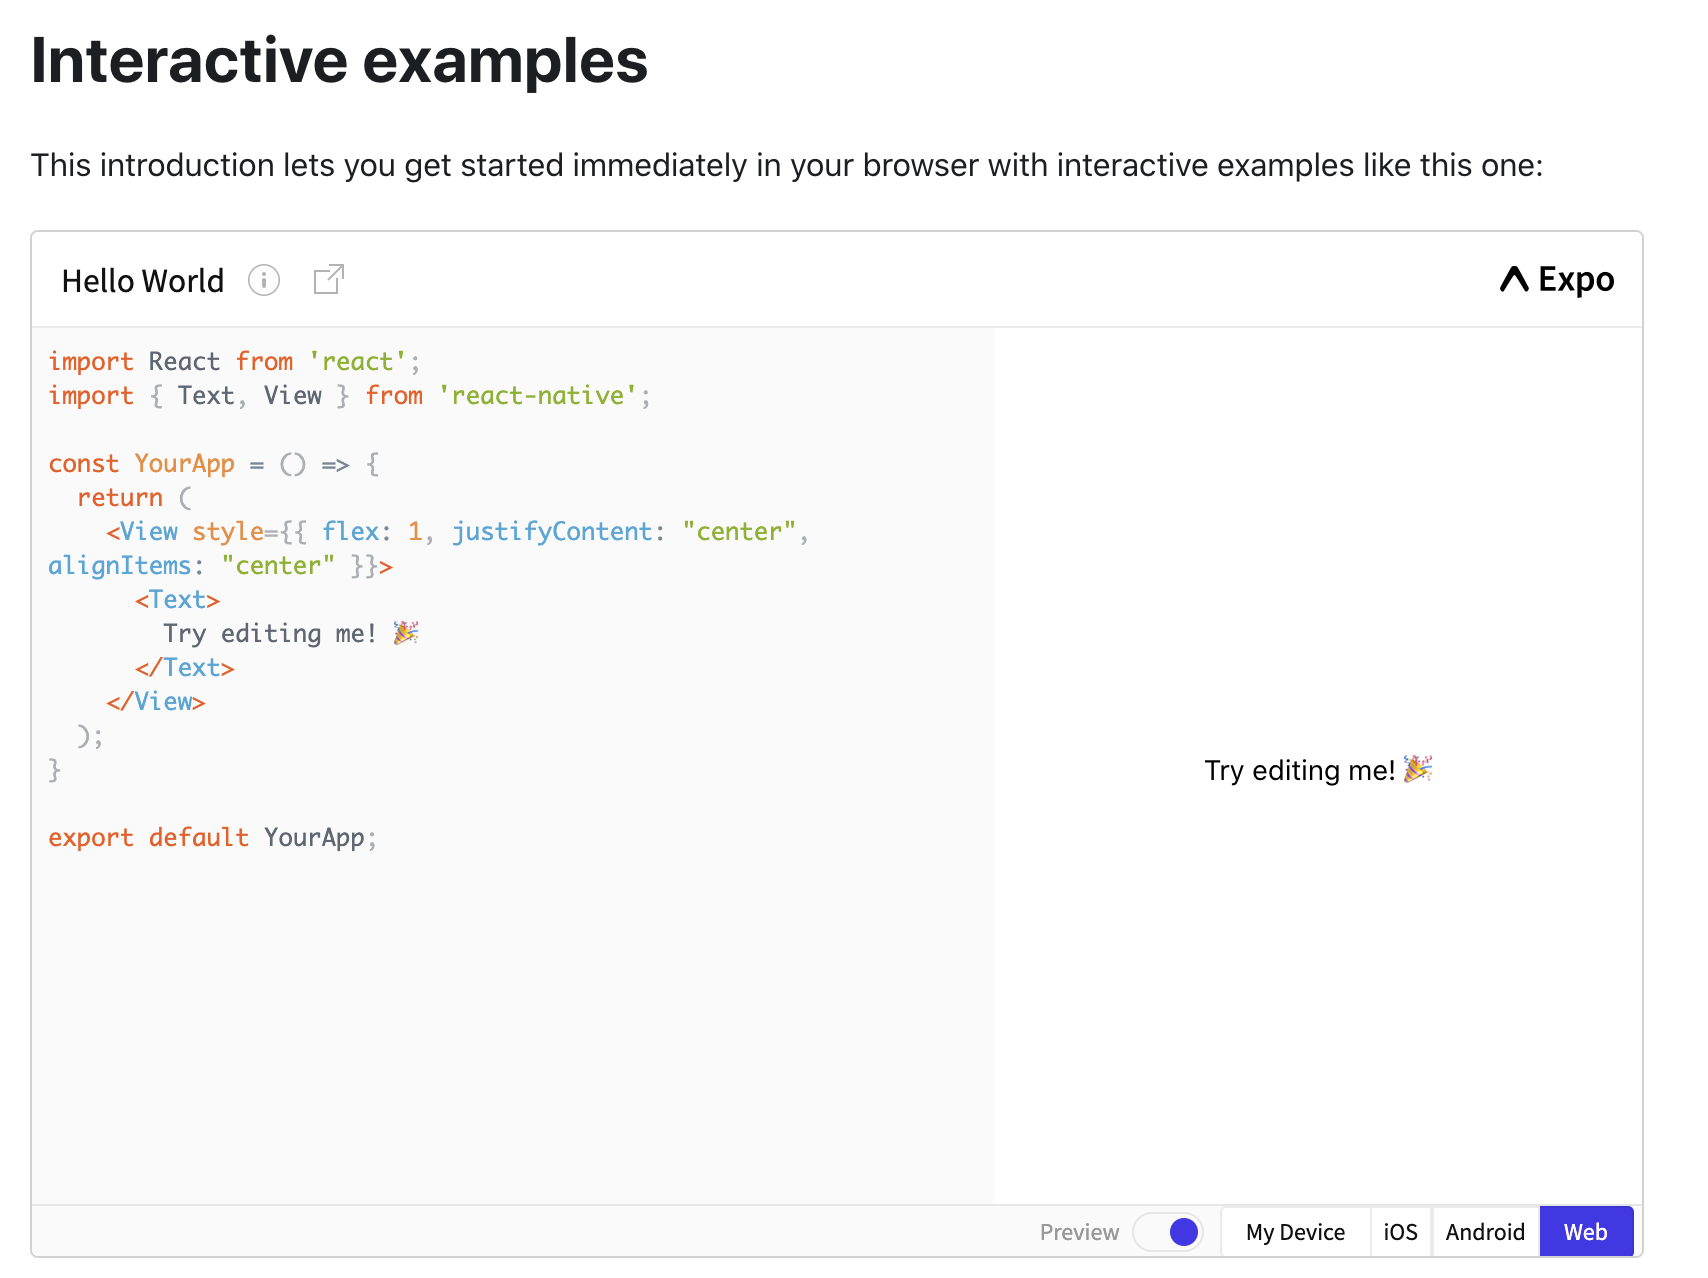Click the code line "import React from 'react';"
The width and height of the screenshot is (1708, 1278).
click(234, 361)
